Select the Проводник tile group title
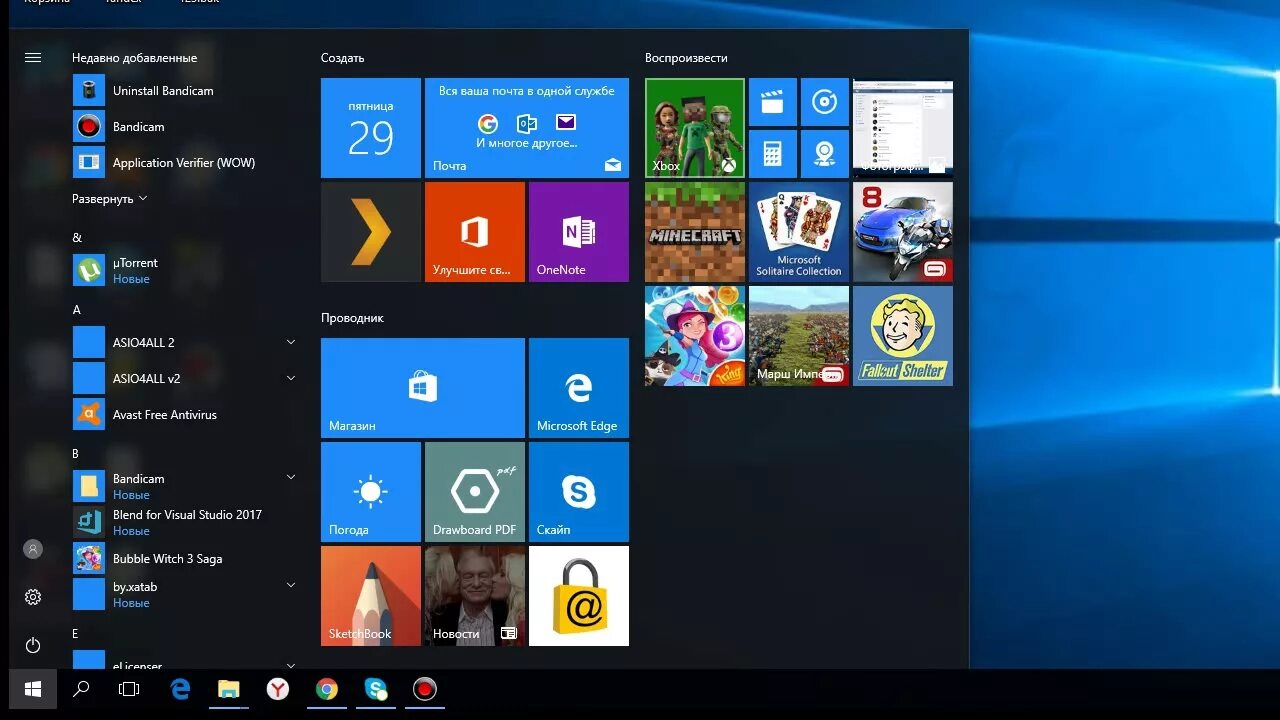Image resolution: width=1280 pixels, height=720 pixels. [x=352, y=318]
